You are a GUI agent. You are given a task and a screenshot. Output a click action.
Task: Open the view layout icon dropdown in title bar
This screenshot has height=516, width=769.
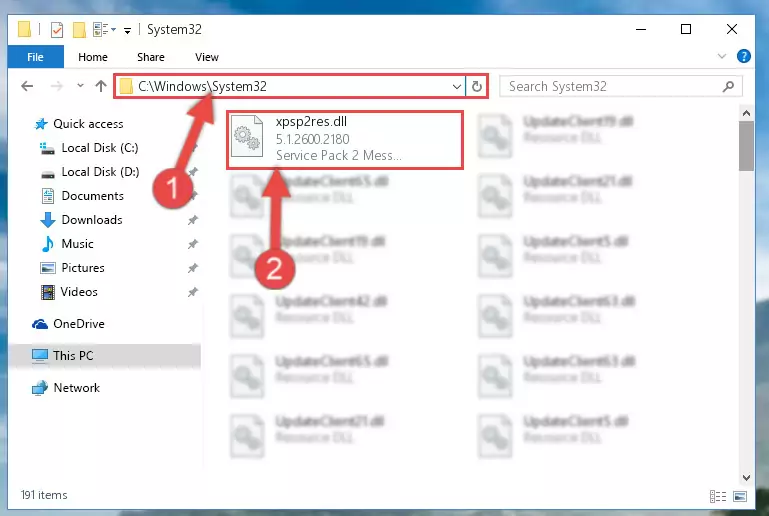click(x=104, y=29)
